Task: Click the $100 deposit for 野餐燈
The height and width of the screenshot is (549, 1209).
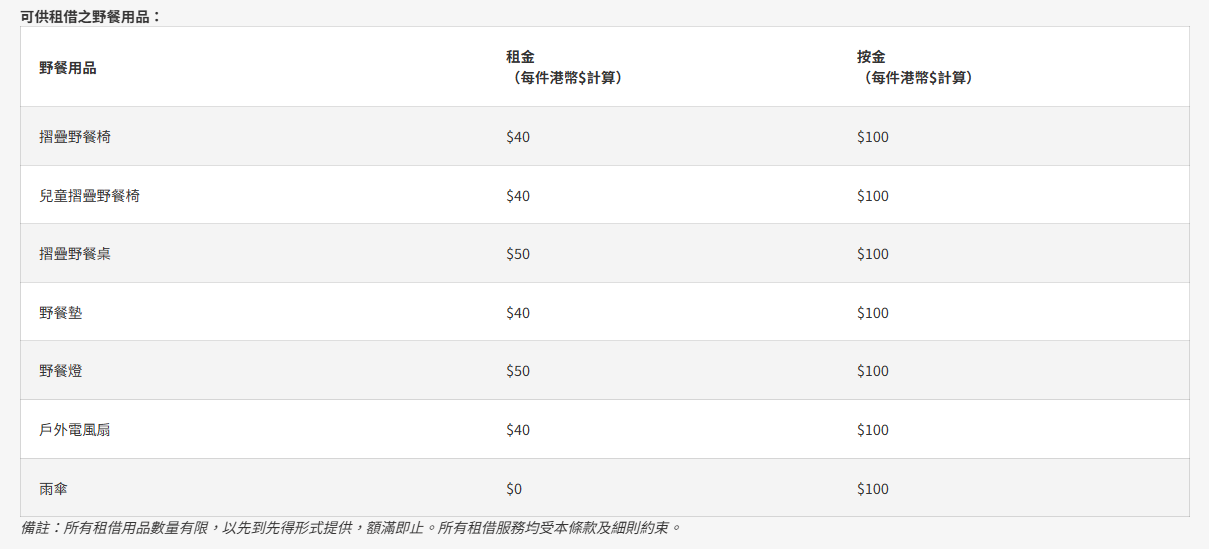Action: 873,371
